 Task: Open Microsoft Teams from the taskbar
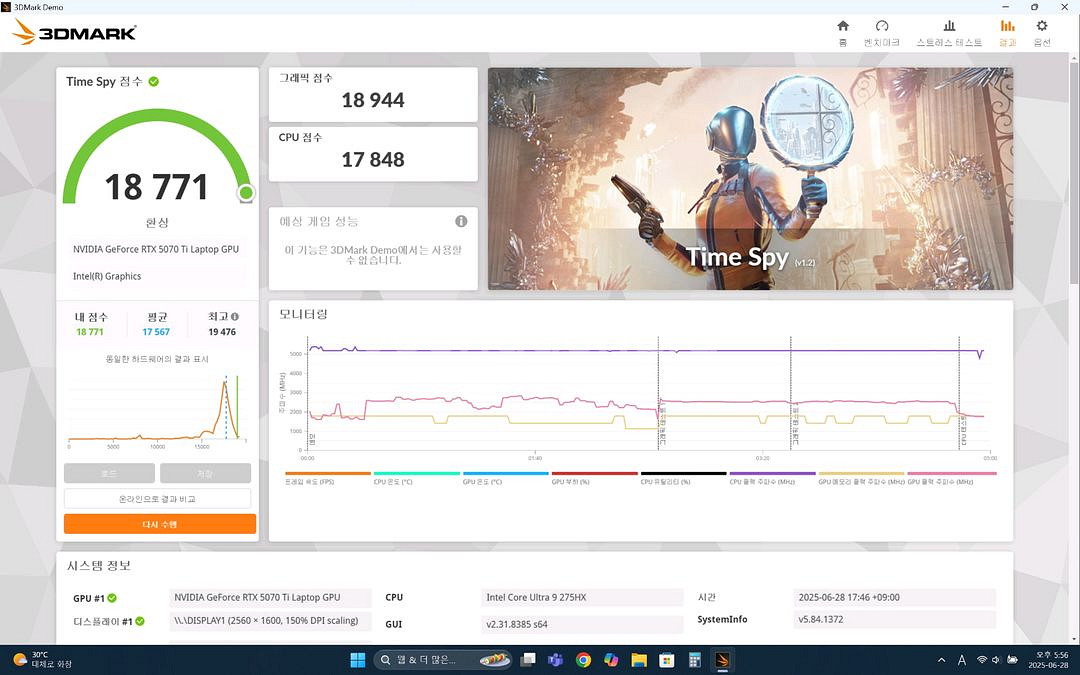click(x=556, y=660)
